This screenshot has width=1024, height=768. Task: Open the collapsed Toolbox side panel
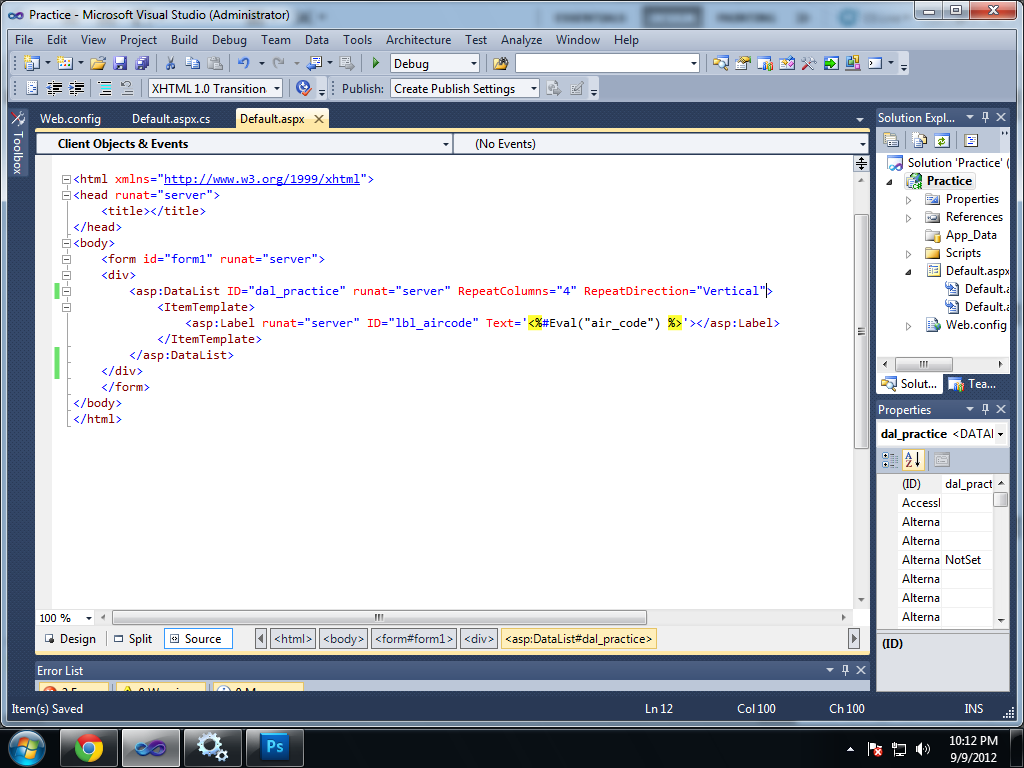[x=18, y=142]
